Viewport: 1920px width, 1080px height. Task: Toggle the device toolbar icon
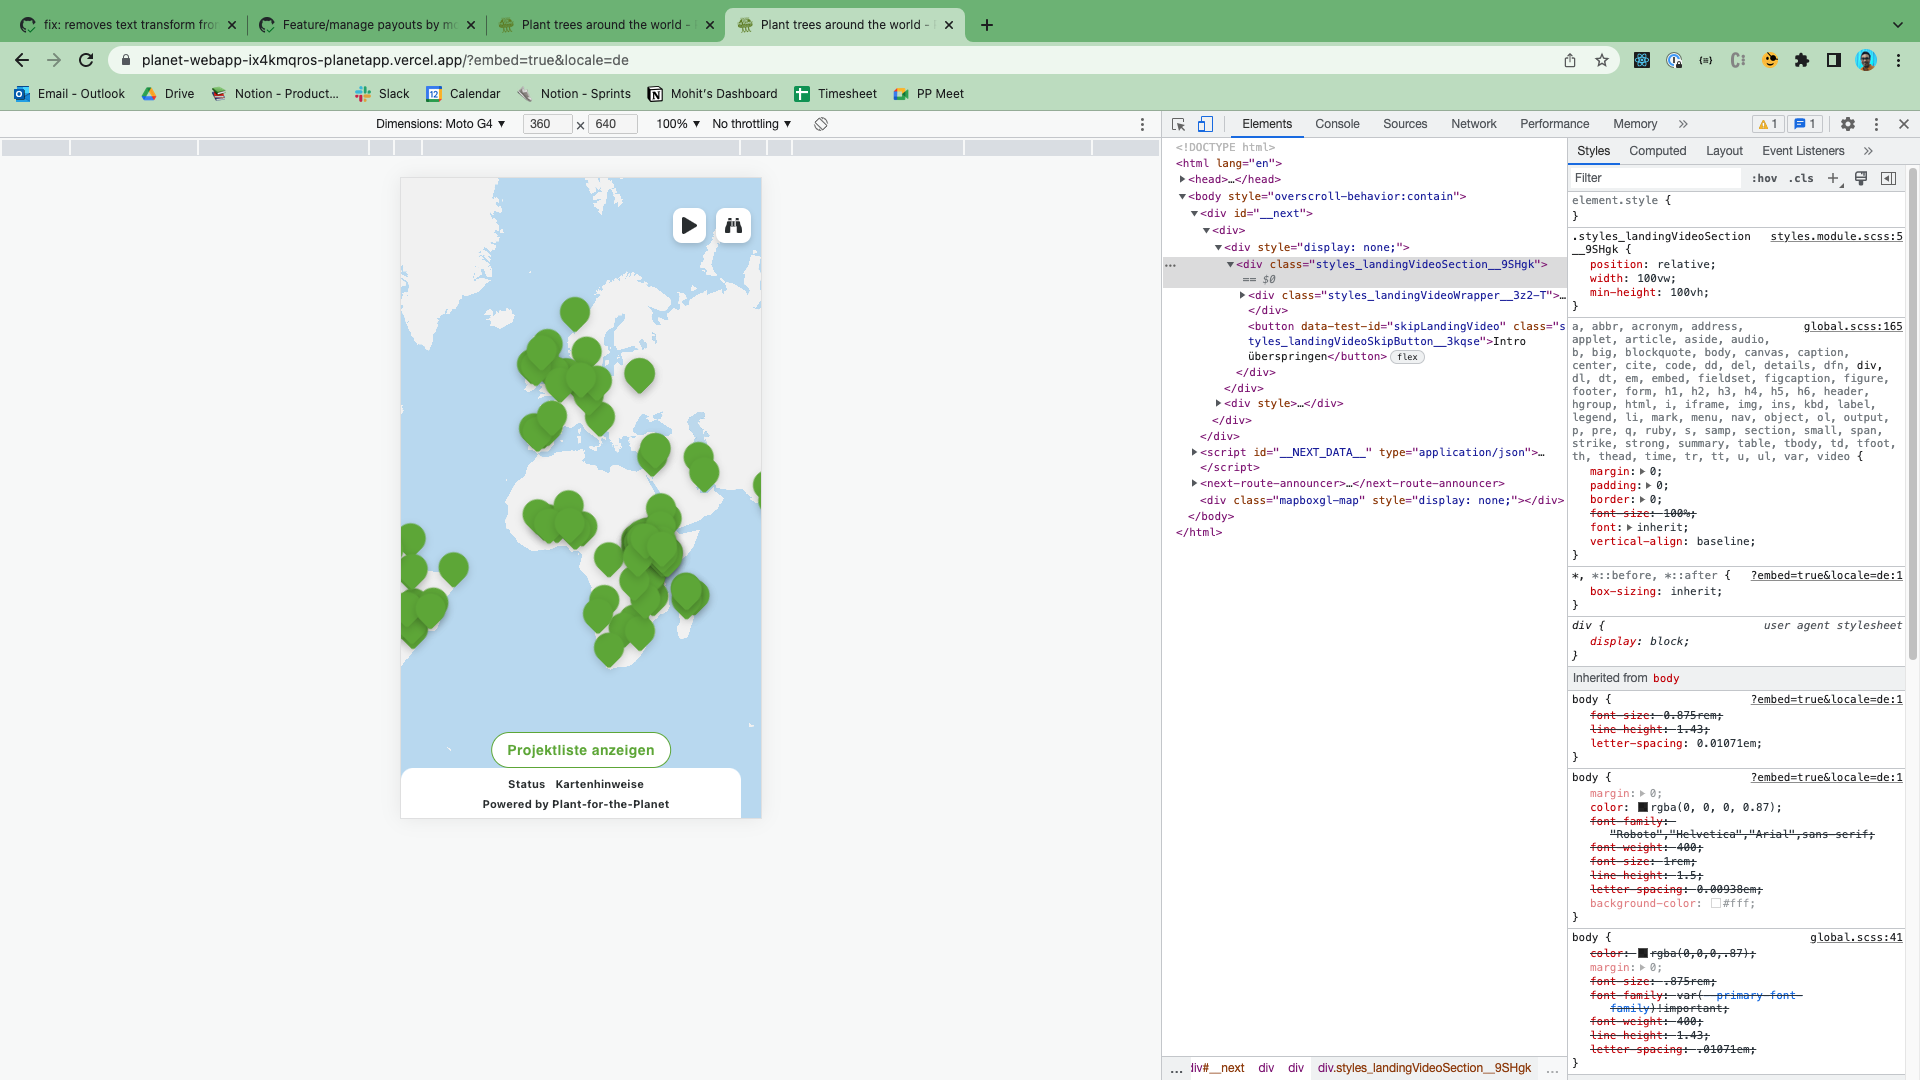point(1205,124)
